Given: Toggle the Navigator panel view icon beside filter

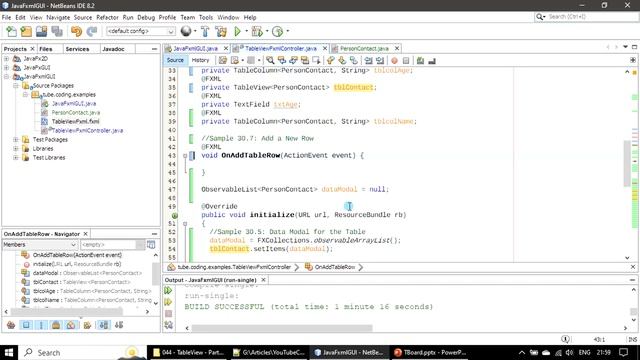Looking at the screenshot, I should (x=151, y=244).
